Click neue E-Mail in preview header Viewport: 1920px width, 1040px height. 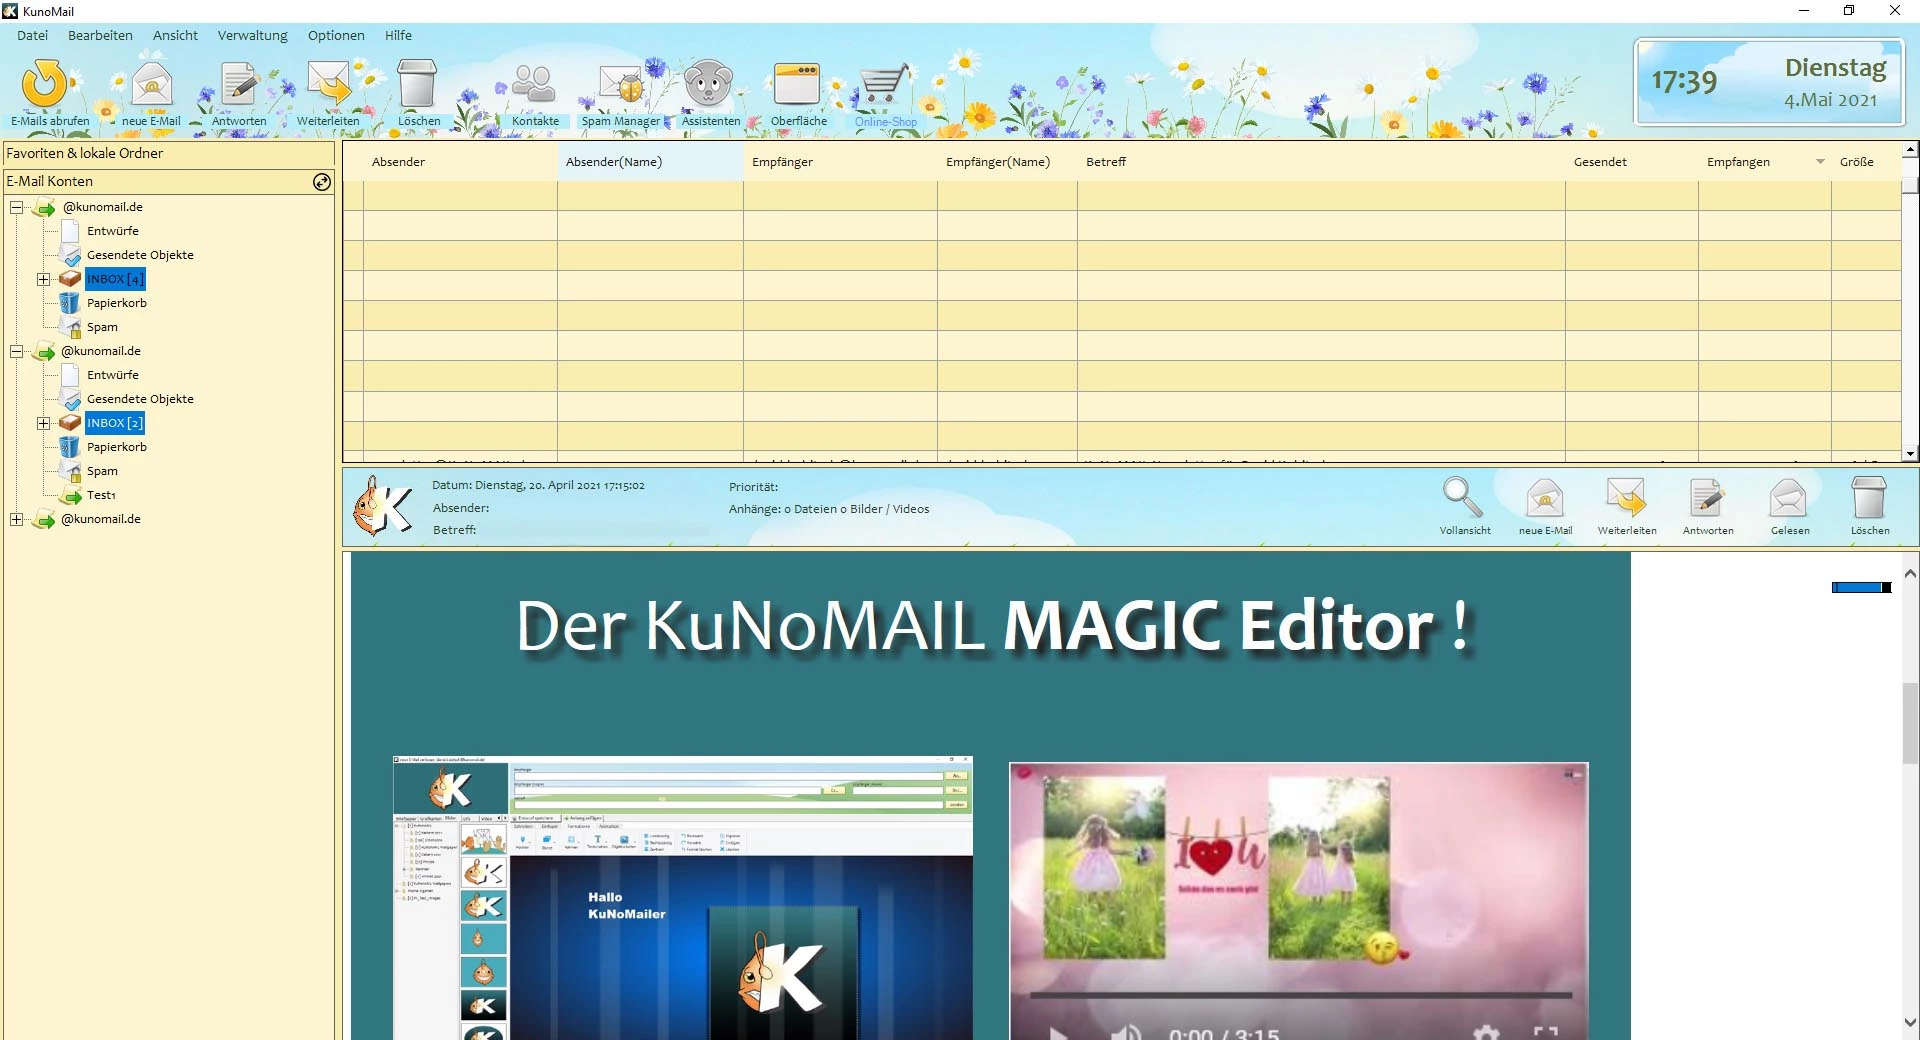point(1545,498)
